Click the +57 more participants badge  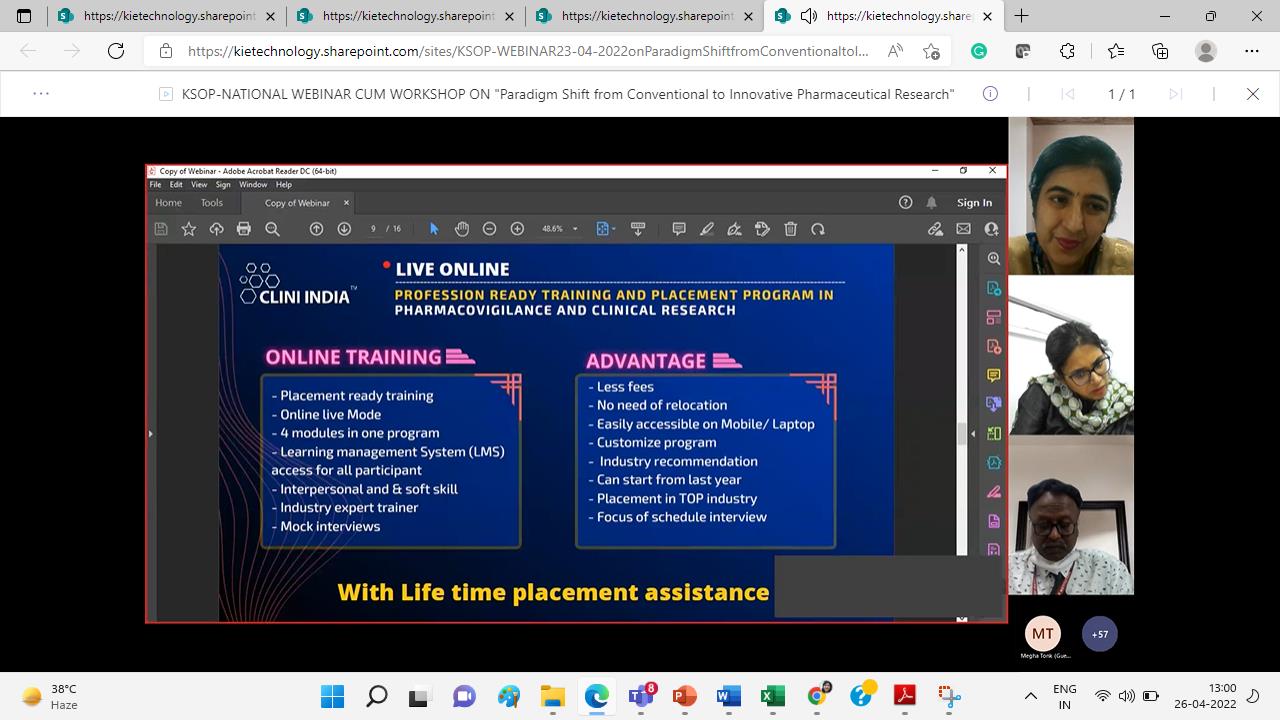pyautogui.click(x=1099, y=634)
